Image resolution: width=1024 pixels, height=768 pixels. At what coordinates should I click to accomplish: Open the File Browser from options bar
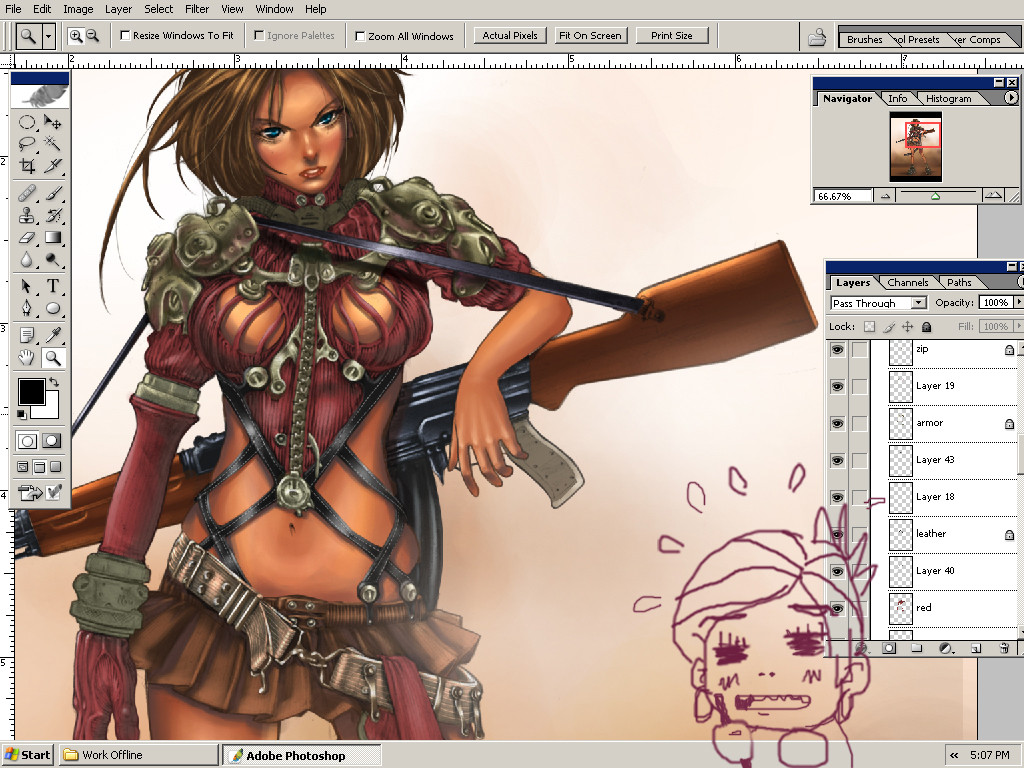pos(817,37)
